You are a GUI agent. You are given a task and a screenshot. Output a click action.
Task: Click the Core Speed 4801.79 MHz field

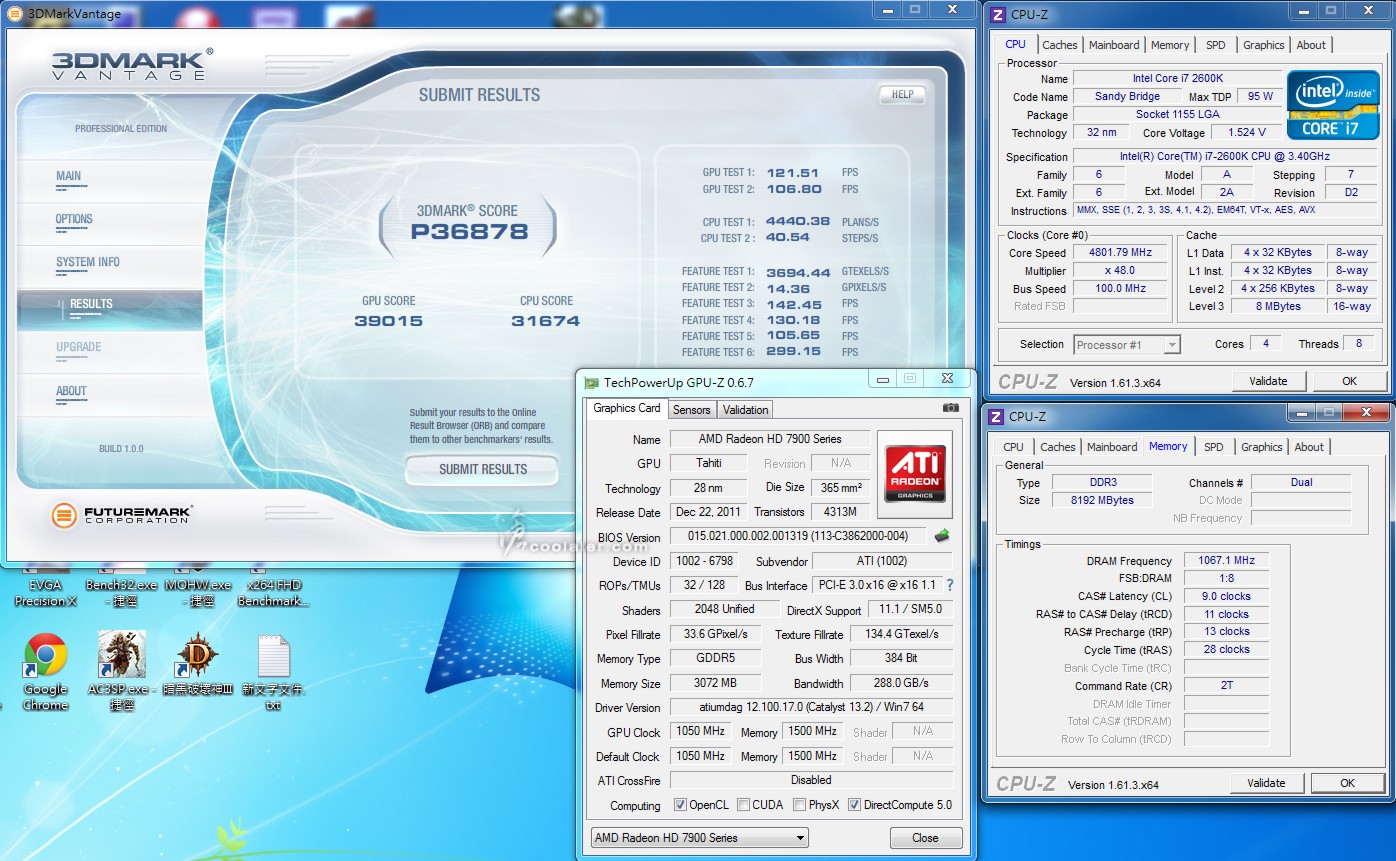(1120, 253)
